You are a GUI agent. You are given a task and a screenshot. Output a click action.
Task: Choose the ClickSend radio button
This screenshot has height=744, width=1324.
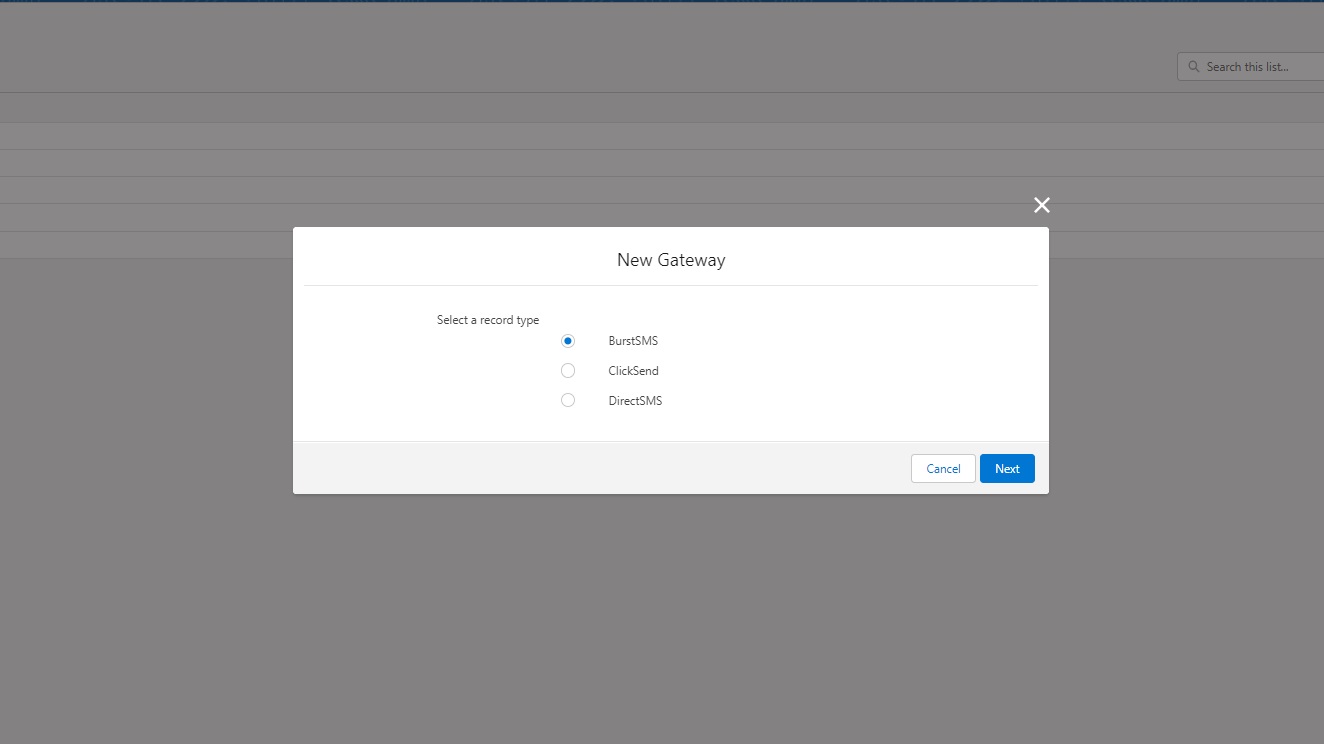pyautogui.click(x=568, y=371)
